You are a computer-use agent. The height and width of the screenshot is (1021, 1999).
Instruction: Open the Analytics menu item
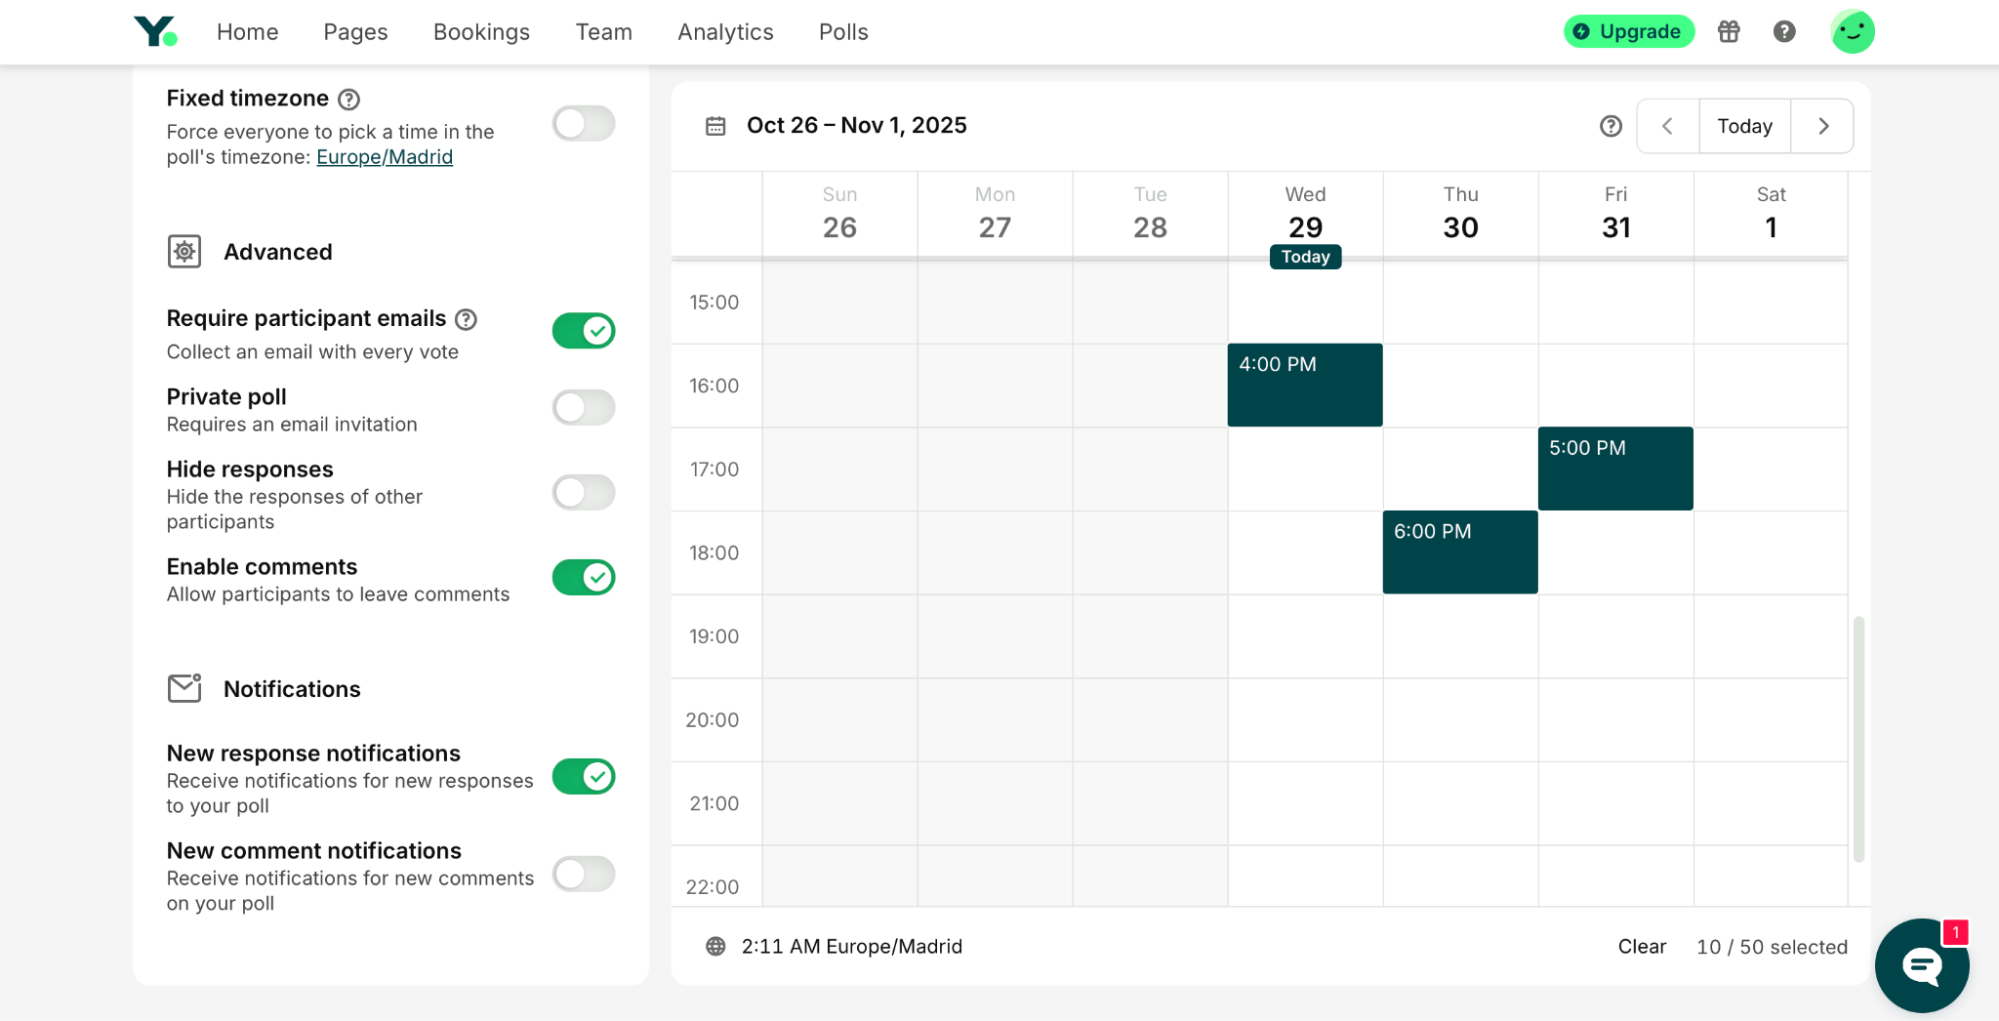coord(725,31)
